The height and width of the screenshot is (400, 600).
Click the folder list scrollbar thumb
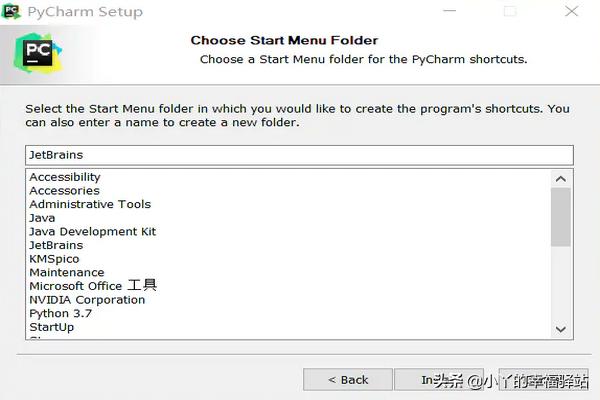click(561, 215)
